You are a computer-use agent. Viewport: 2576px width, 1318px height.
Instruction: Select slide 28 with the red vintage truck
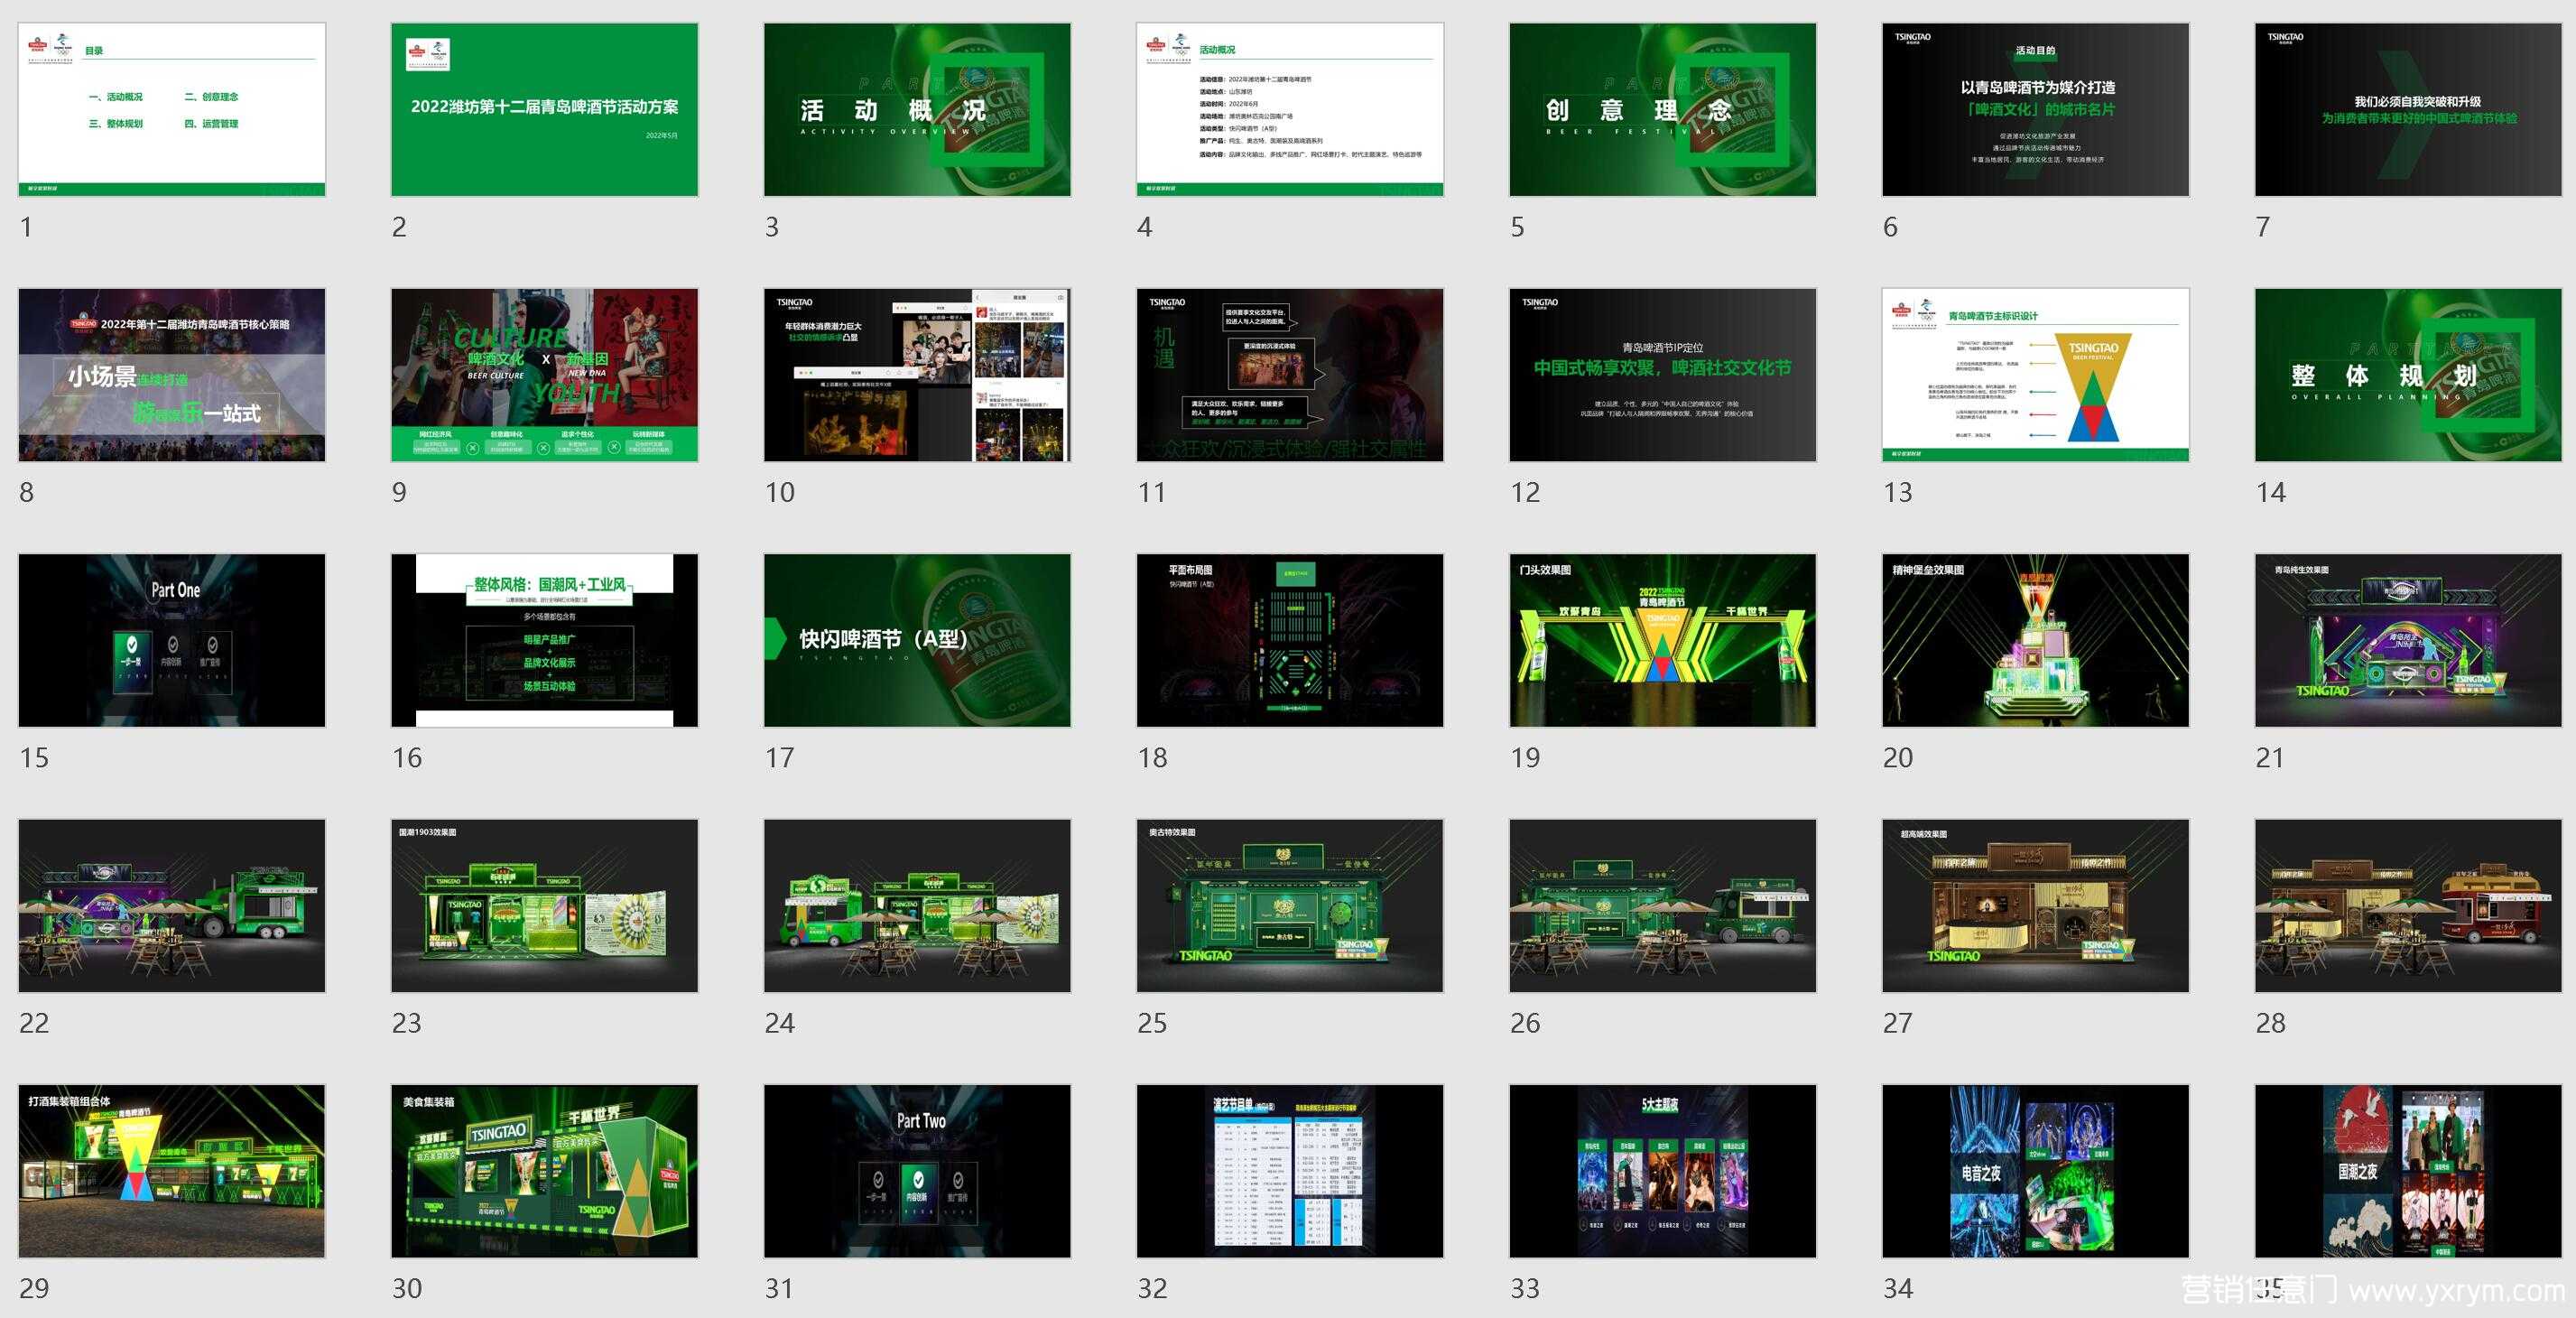[2408, 906]
